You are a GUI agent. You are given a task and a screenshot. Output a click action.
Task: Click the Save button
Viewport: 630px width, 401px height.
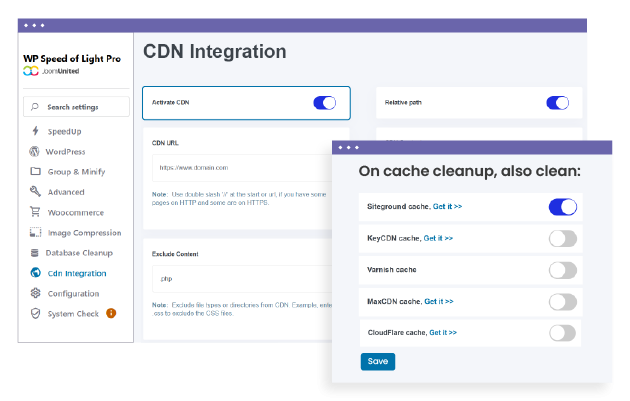pyautogui.click(x=378, y=361)
